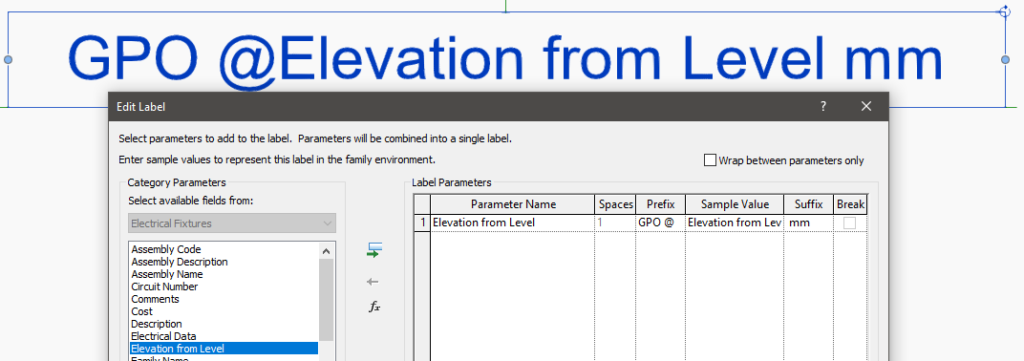Click the Sample Value cell
1024x361 pixels.
735,223
